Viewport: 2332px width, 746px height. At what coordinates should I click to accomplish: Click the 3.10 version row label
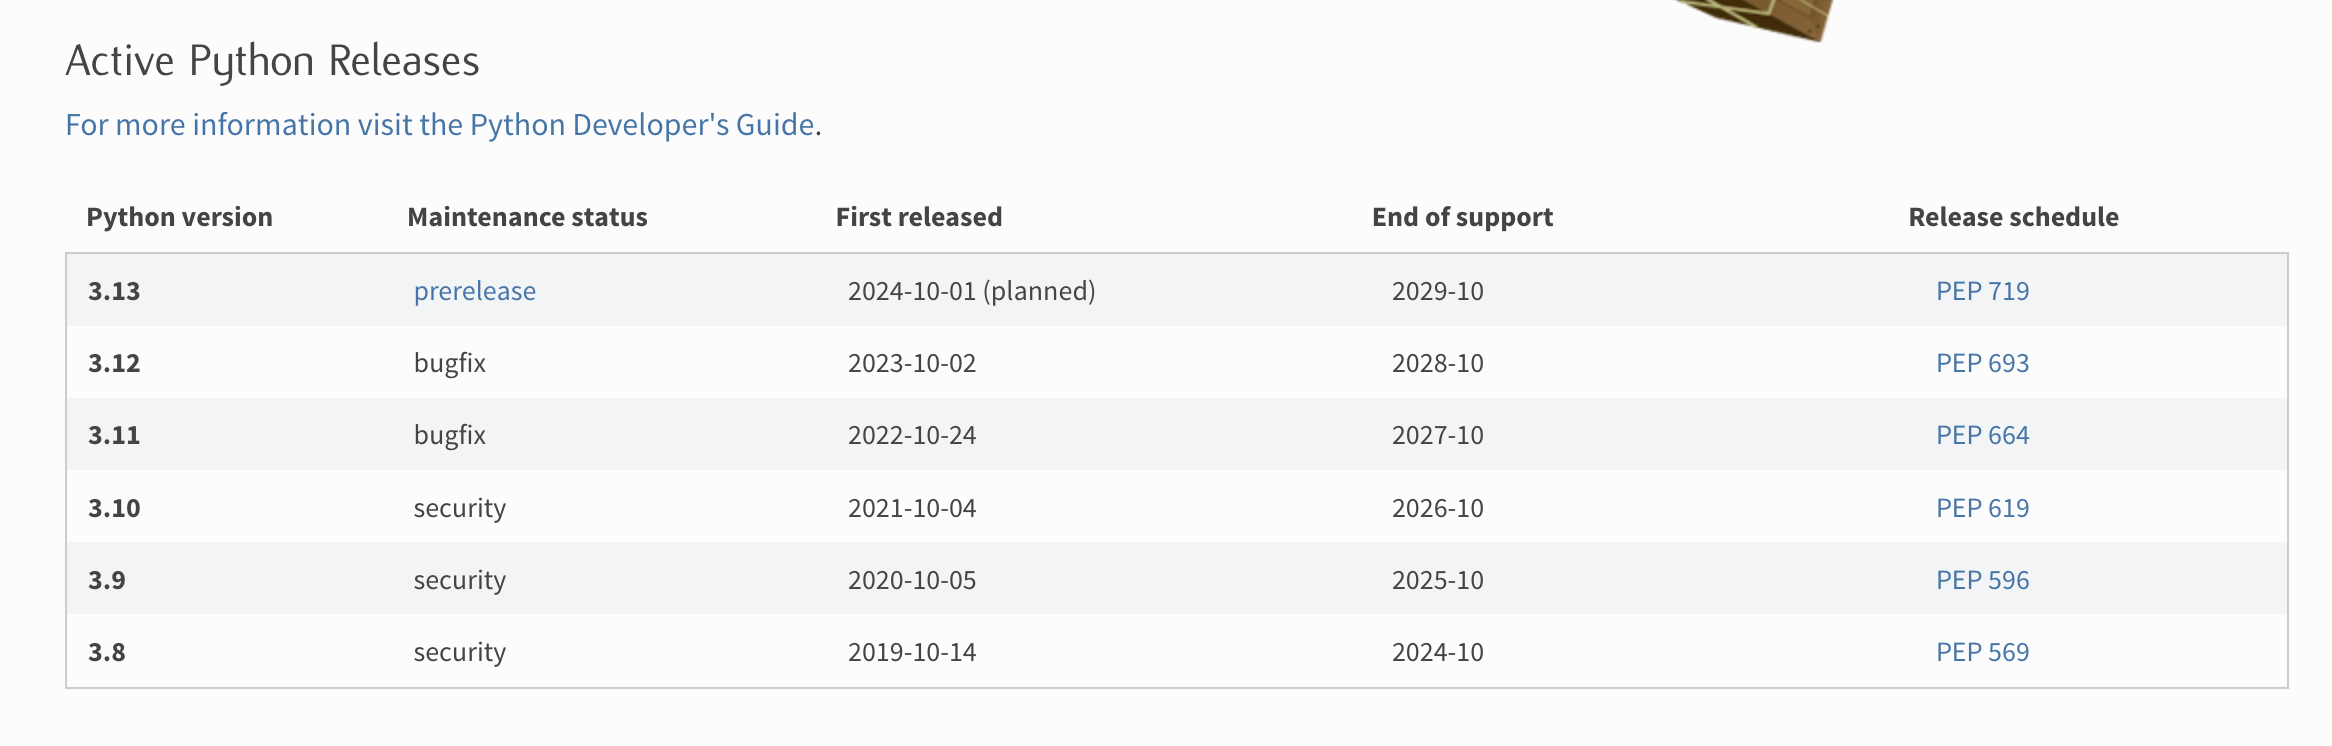[114, 508]
